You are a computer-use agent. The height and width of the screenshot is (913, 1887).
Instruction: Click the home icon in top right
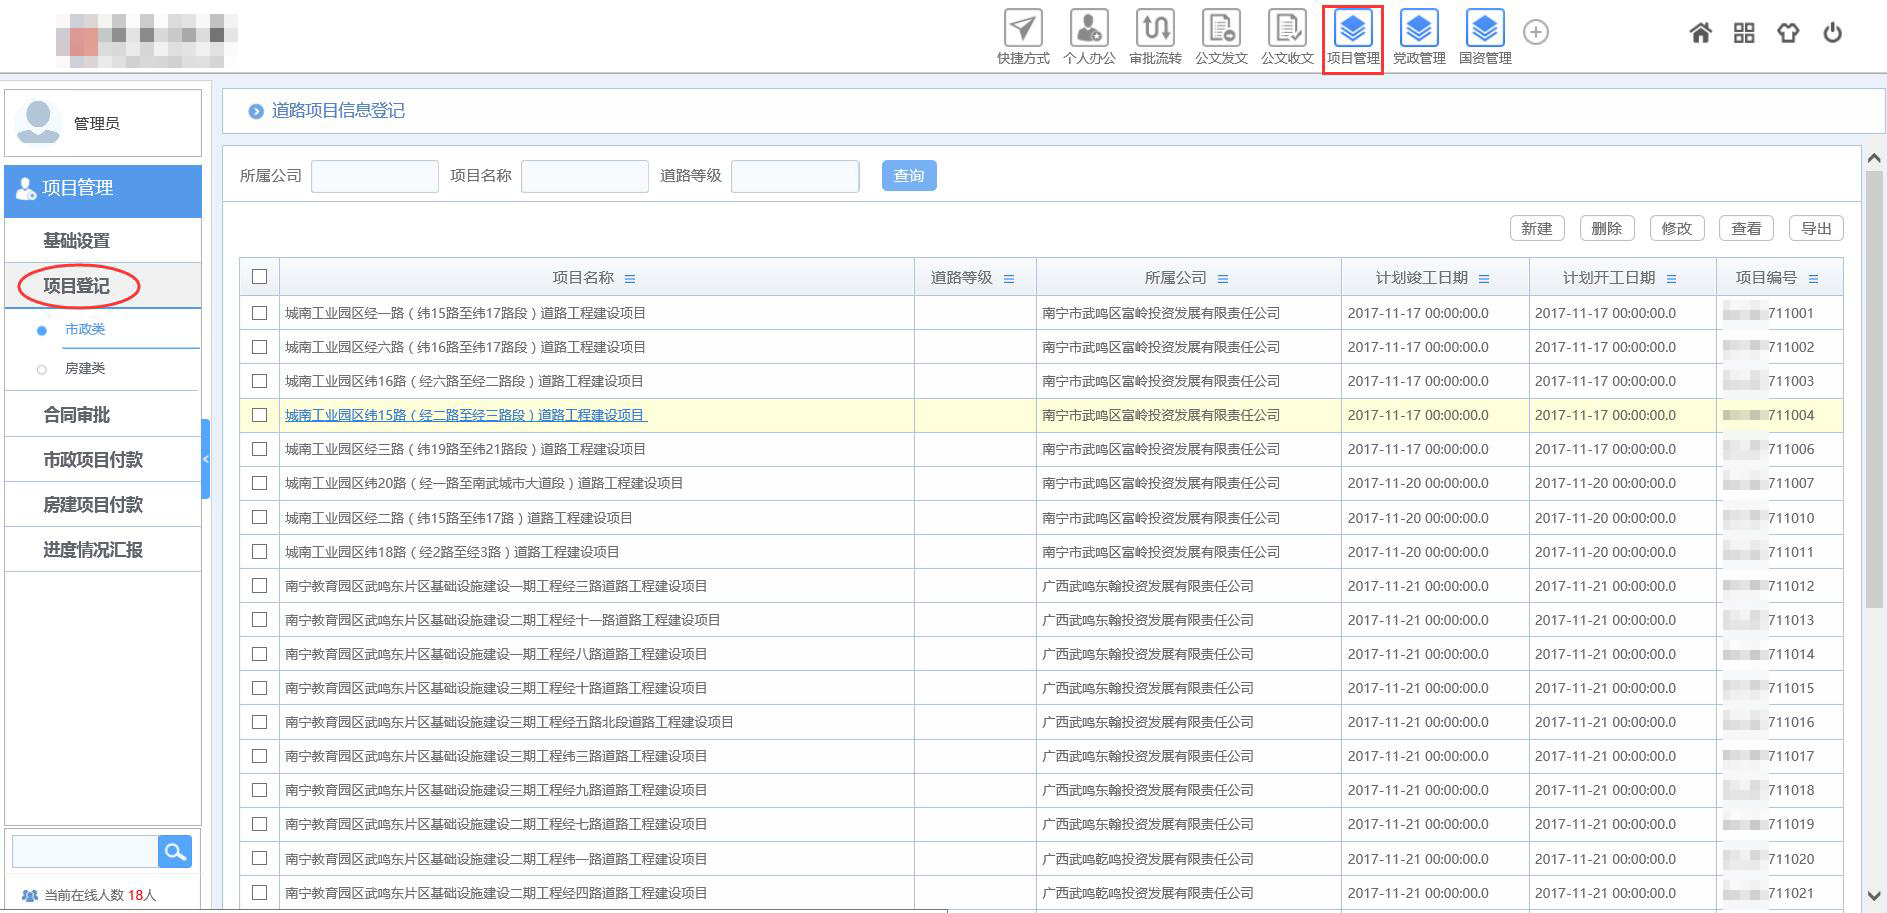tap(1700, 33)
